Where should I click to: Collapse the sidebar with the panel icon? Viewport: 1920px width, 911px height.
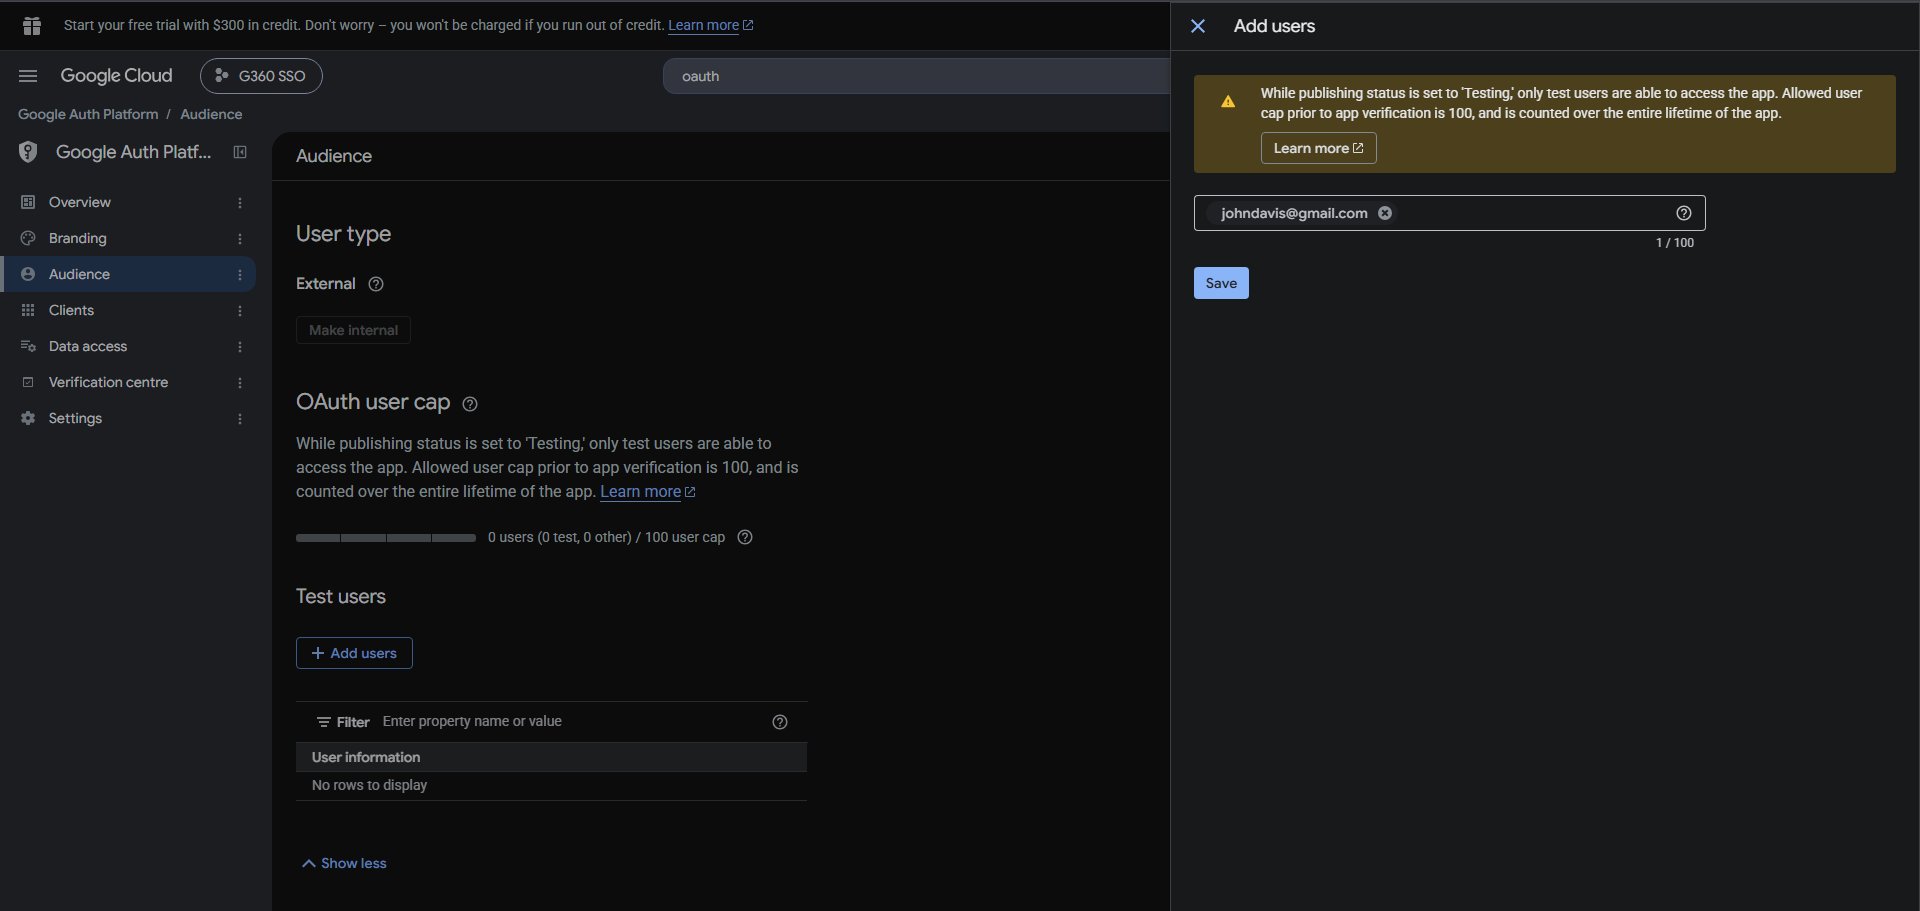(240, 152)
